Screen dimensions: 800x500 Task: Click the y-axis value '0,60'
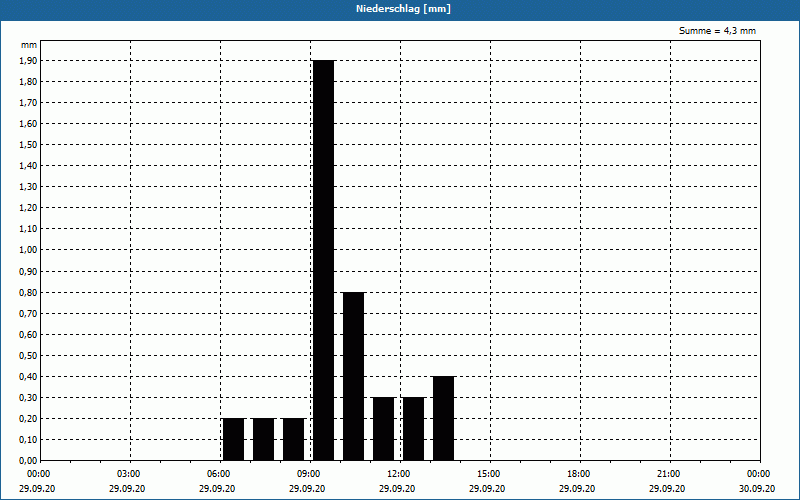(x=28, y=334)
